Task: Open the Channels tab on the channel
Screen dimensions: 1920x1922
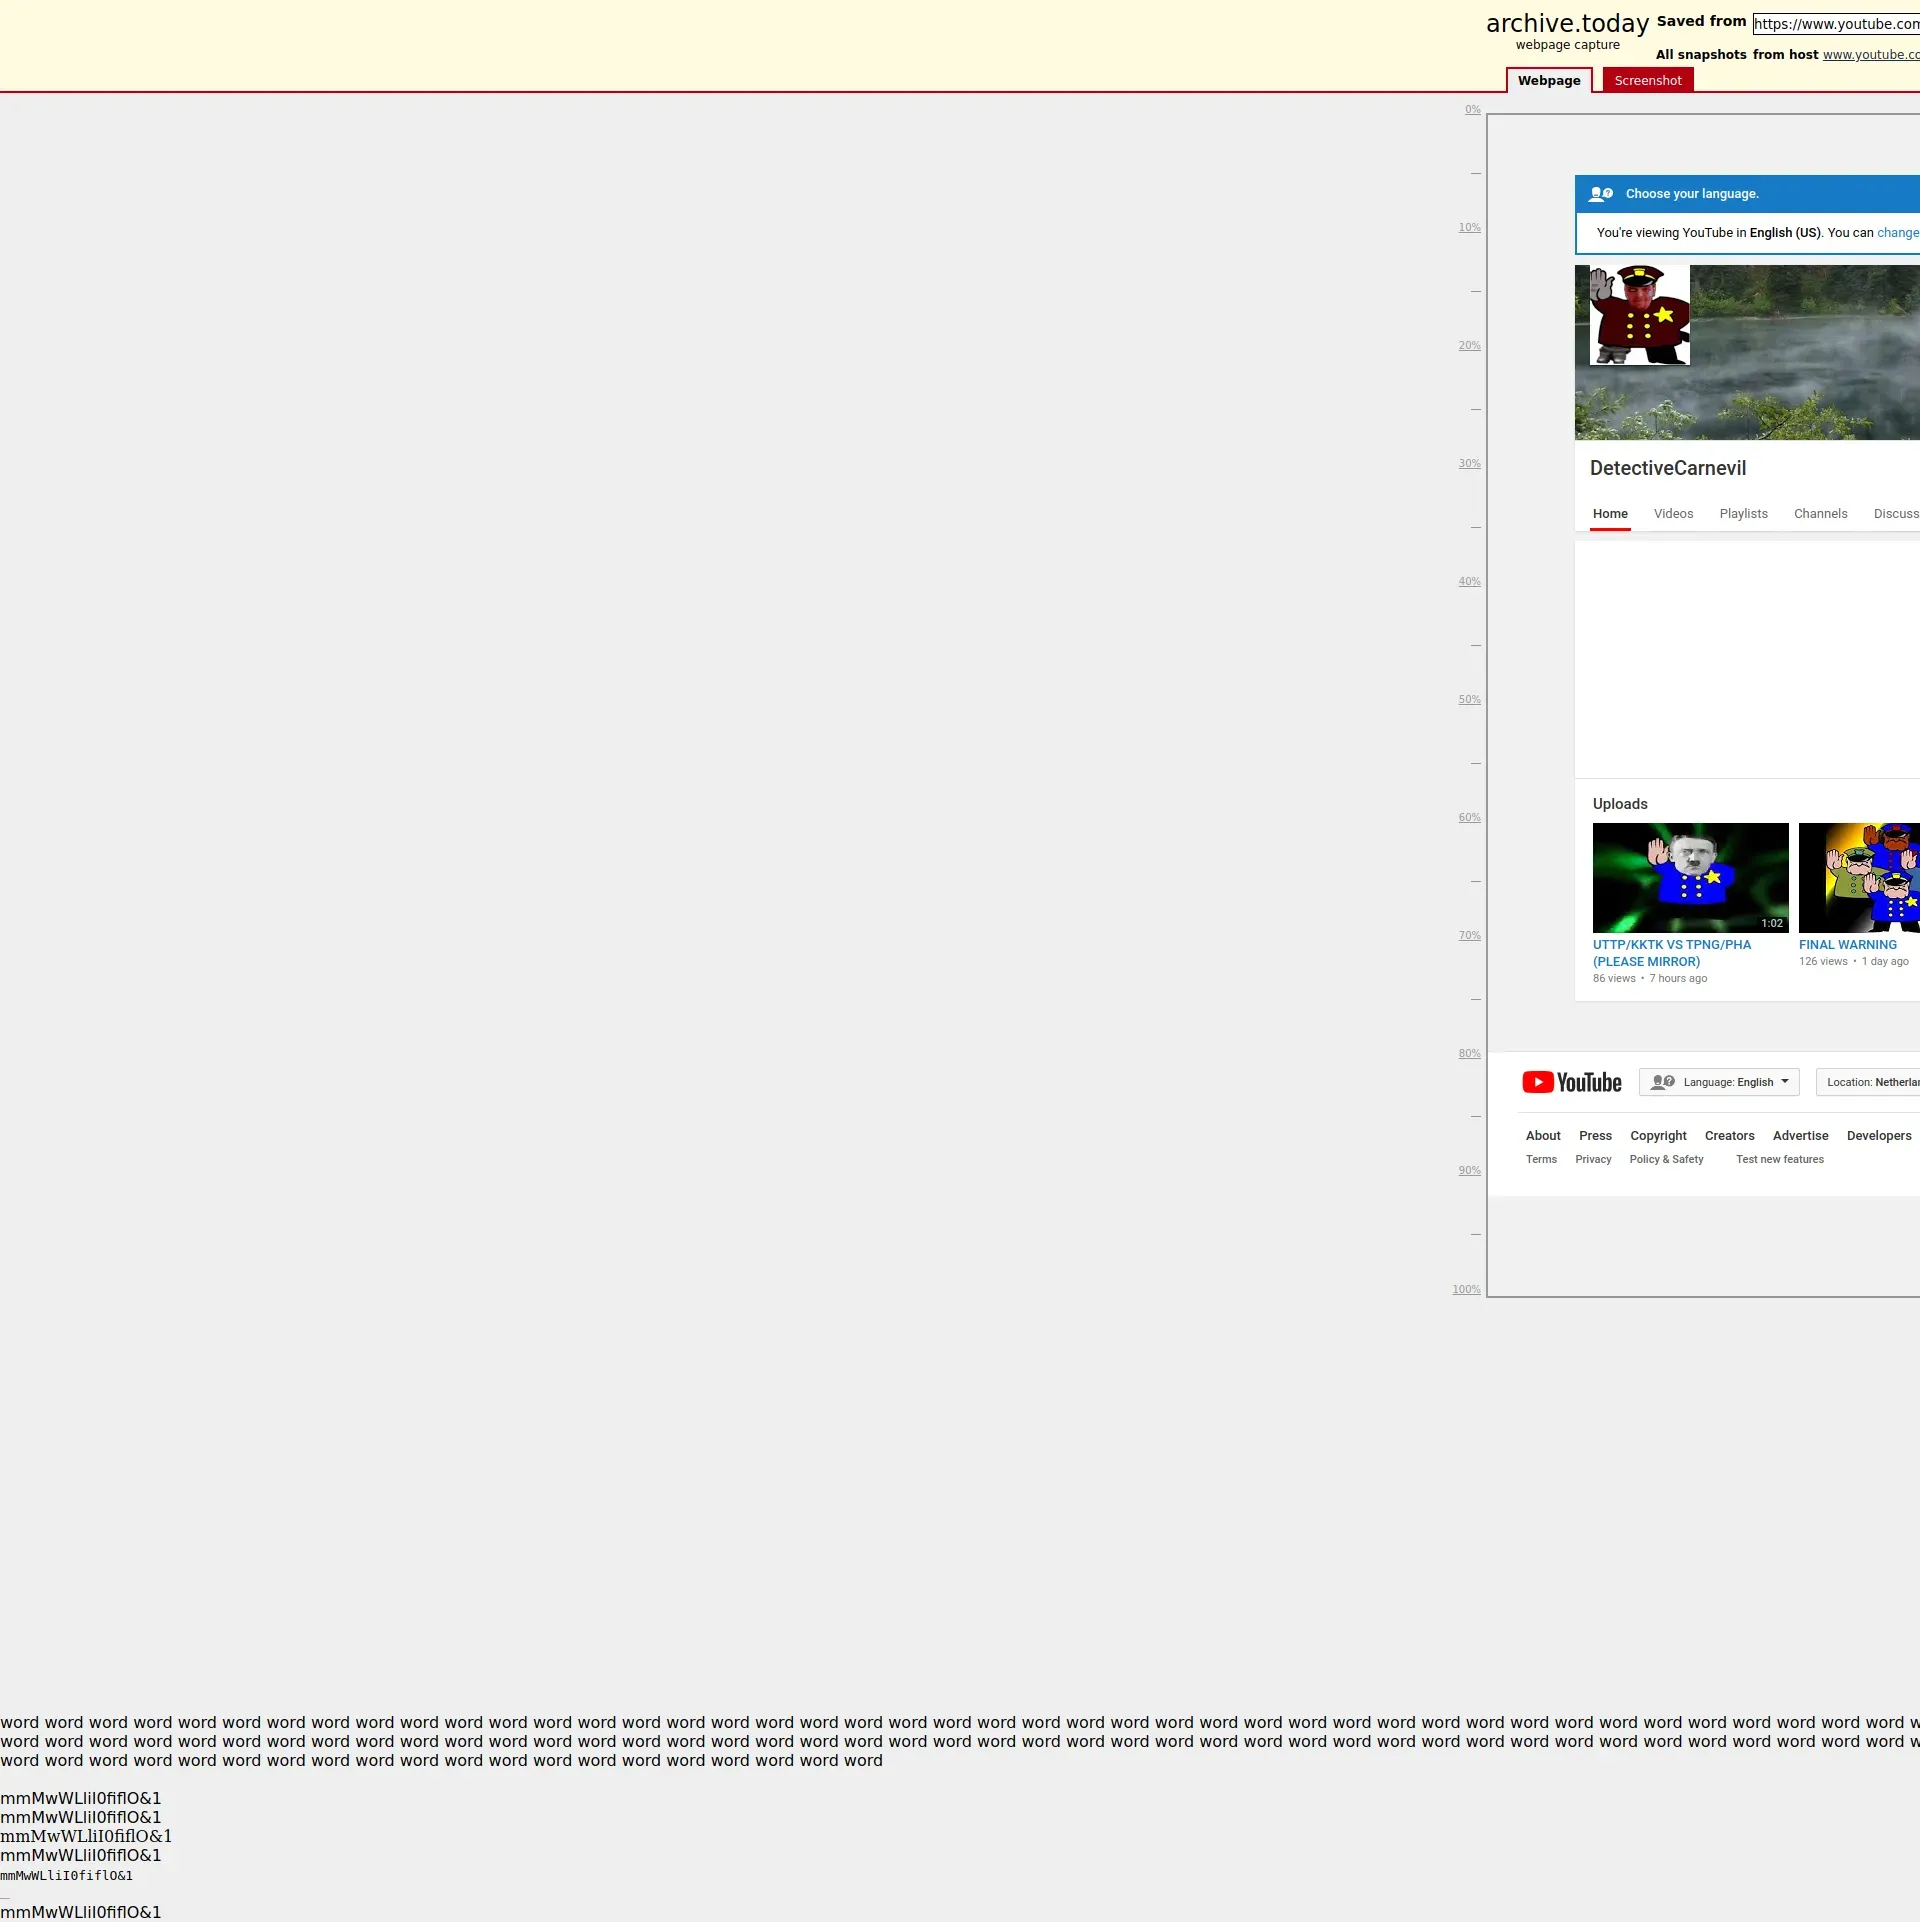Action: point(1820,514)
